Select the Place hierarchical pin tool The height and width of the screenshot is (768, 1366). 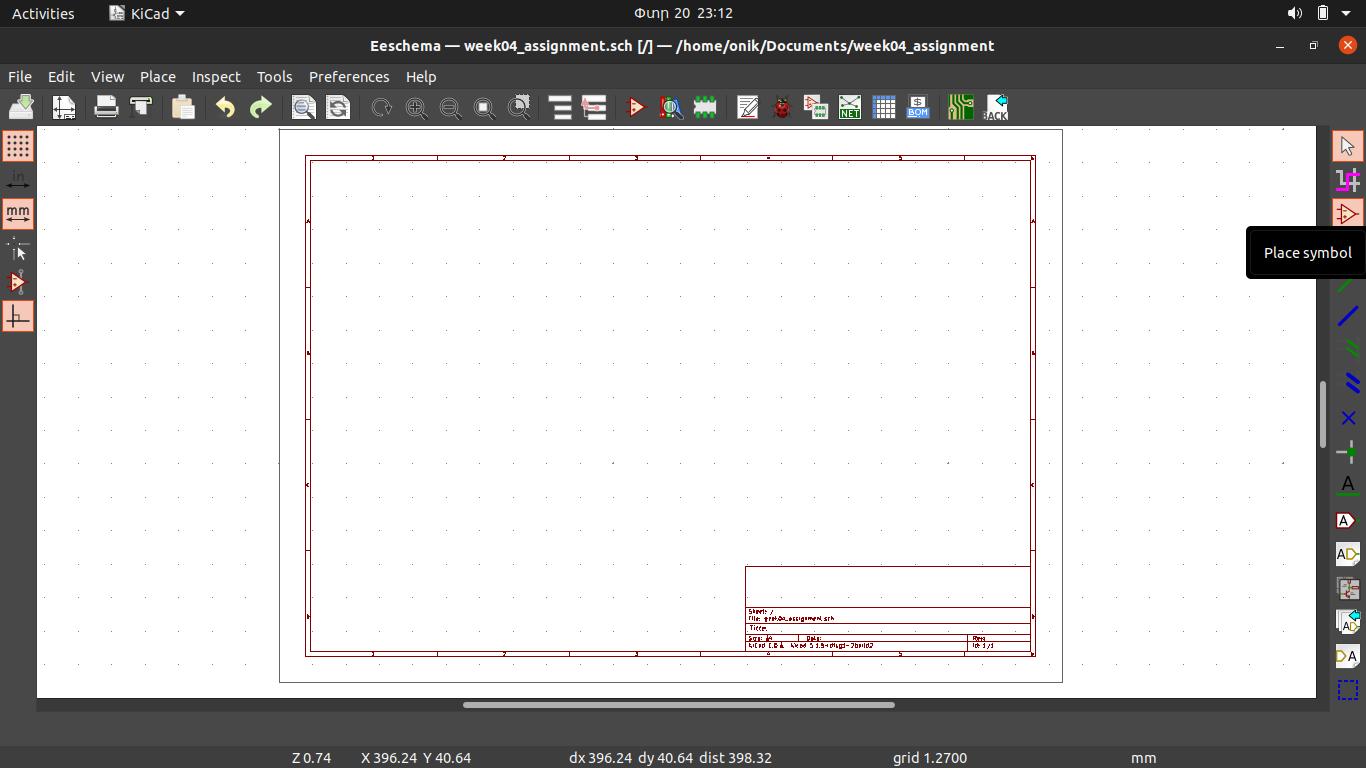click(x=1347, y=656)
